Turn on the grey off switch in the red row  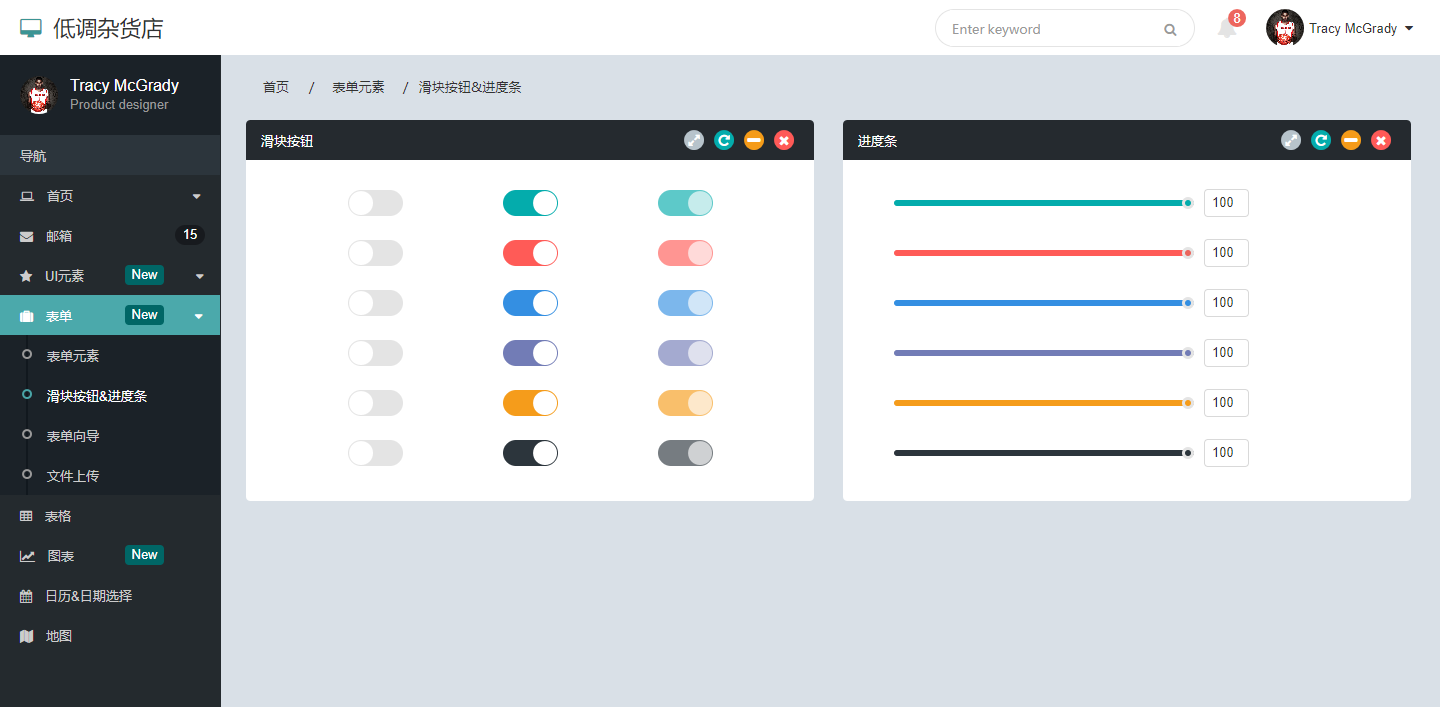pos(375,253)
